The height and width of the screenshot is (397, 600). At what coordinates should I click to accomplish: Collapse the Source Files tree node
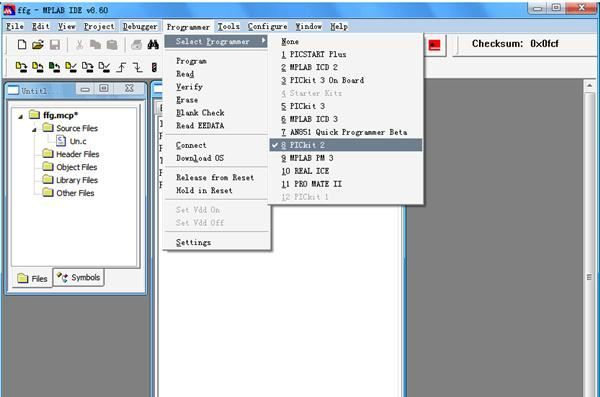point(34,130)
